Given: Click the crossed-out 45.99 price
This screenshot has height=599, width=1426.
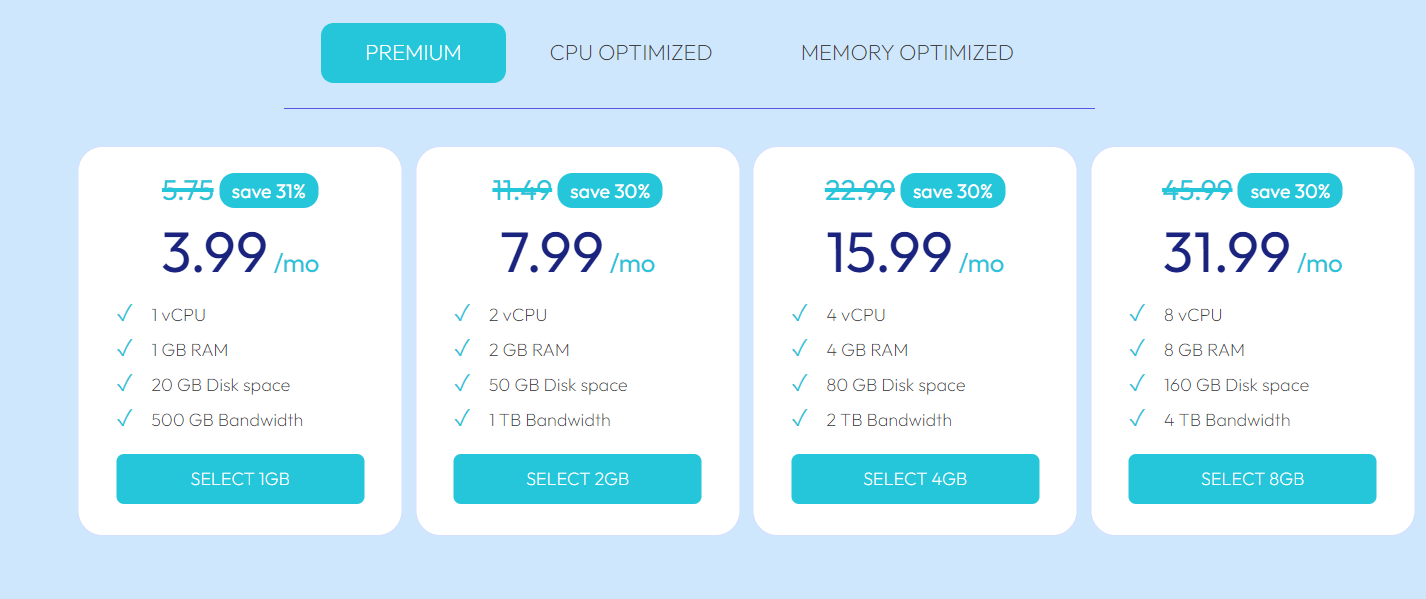Looking at the screenshot, I should [1197, 191].
